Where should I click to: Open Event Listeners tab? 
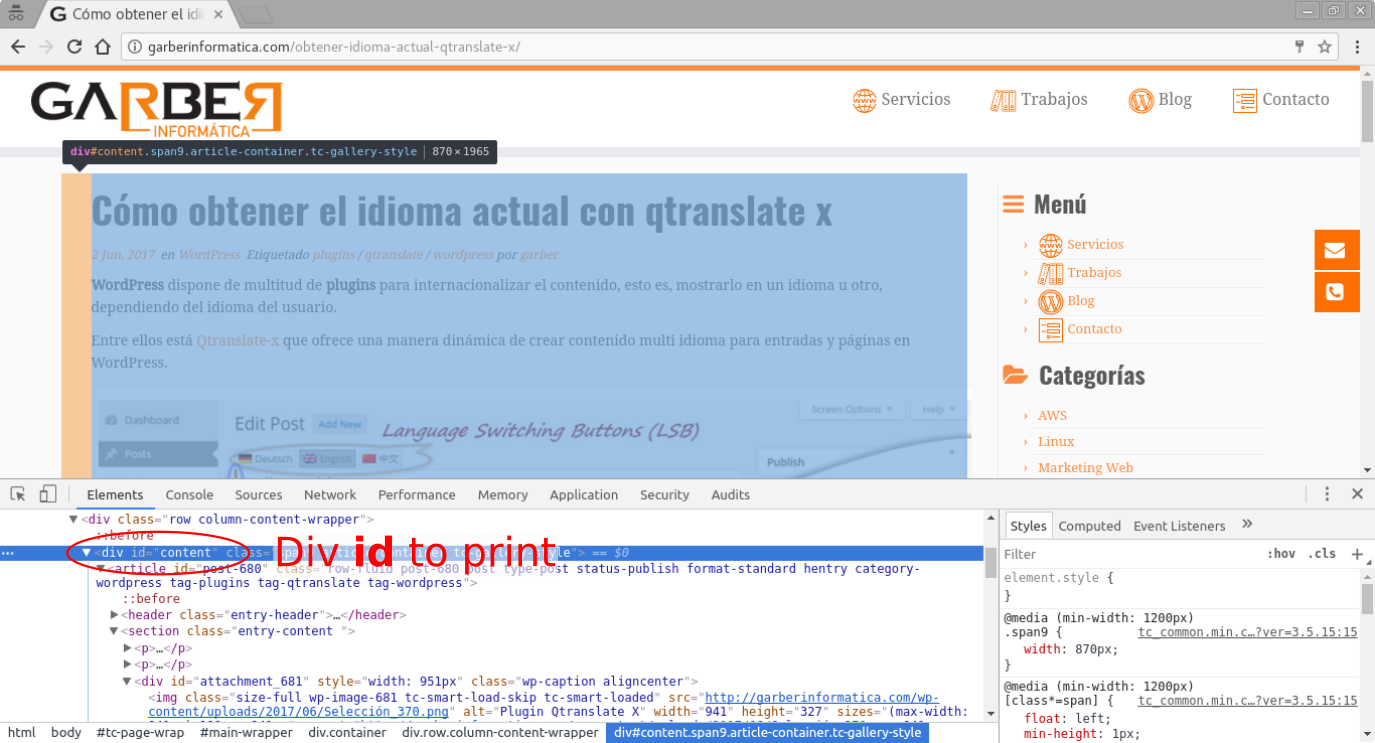(x=1179, y=526)
